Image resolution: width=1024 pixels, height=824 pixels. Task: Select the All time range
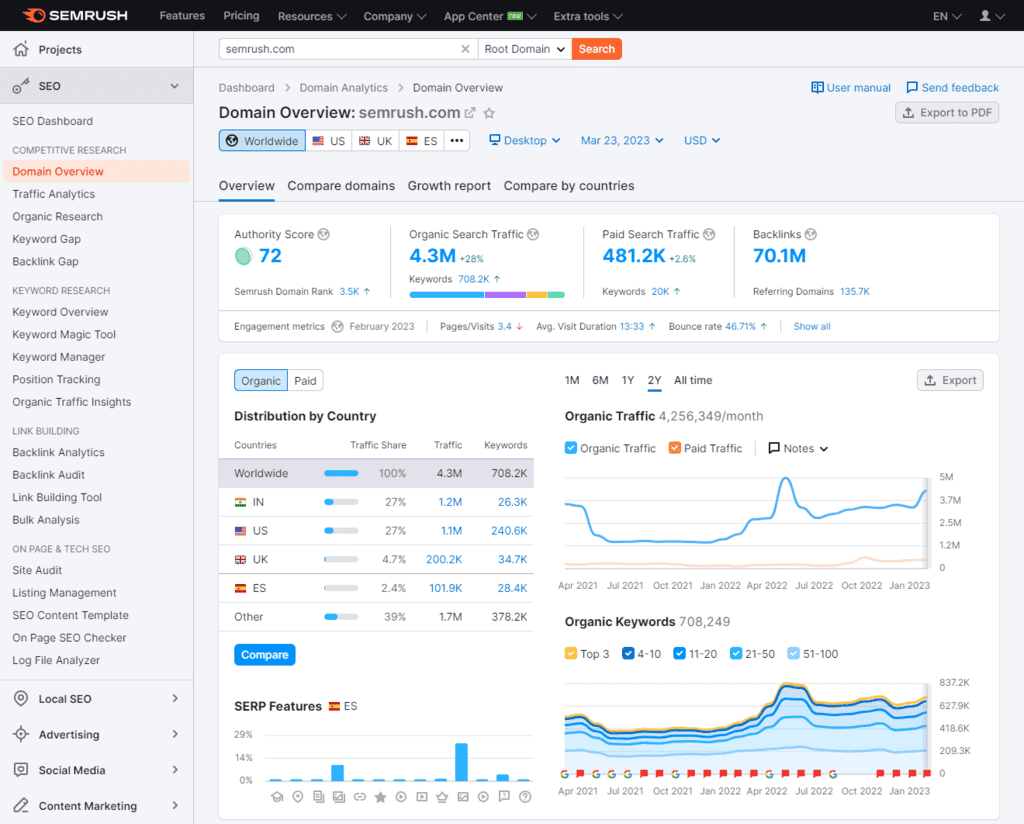click(693, 380)
